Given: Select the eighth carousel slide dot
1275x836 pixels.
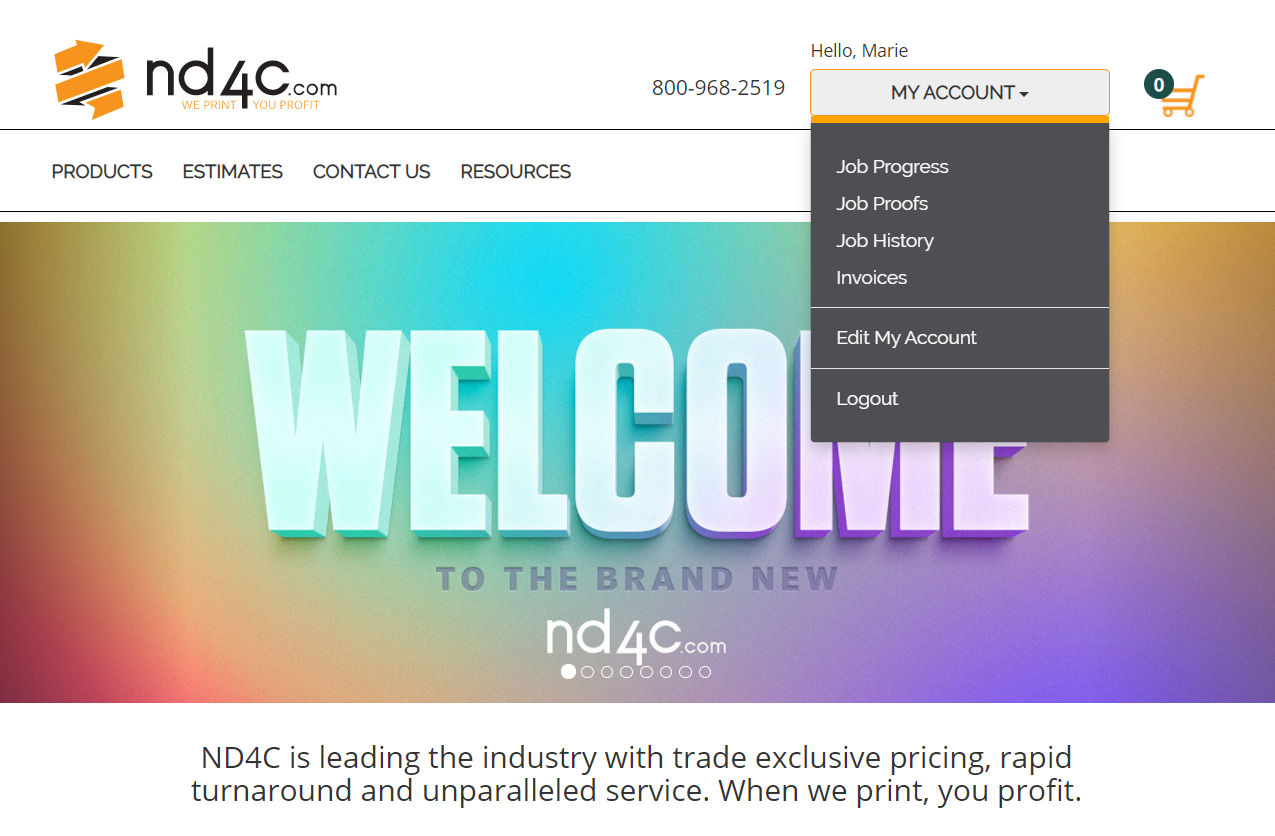Looking at the screenshot, I should click(705, 672).
